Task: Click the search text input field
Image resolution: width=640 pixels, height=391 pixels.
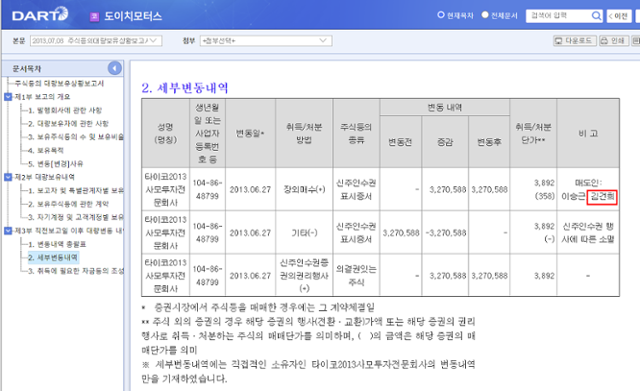Action: click(x=558, y=16)
